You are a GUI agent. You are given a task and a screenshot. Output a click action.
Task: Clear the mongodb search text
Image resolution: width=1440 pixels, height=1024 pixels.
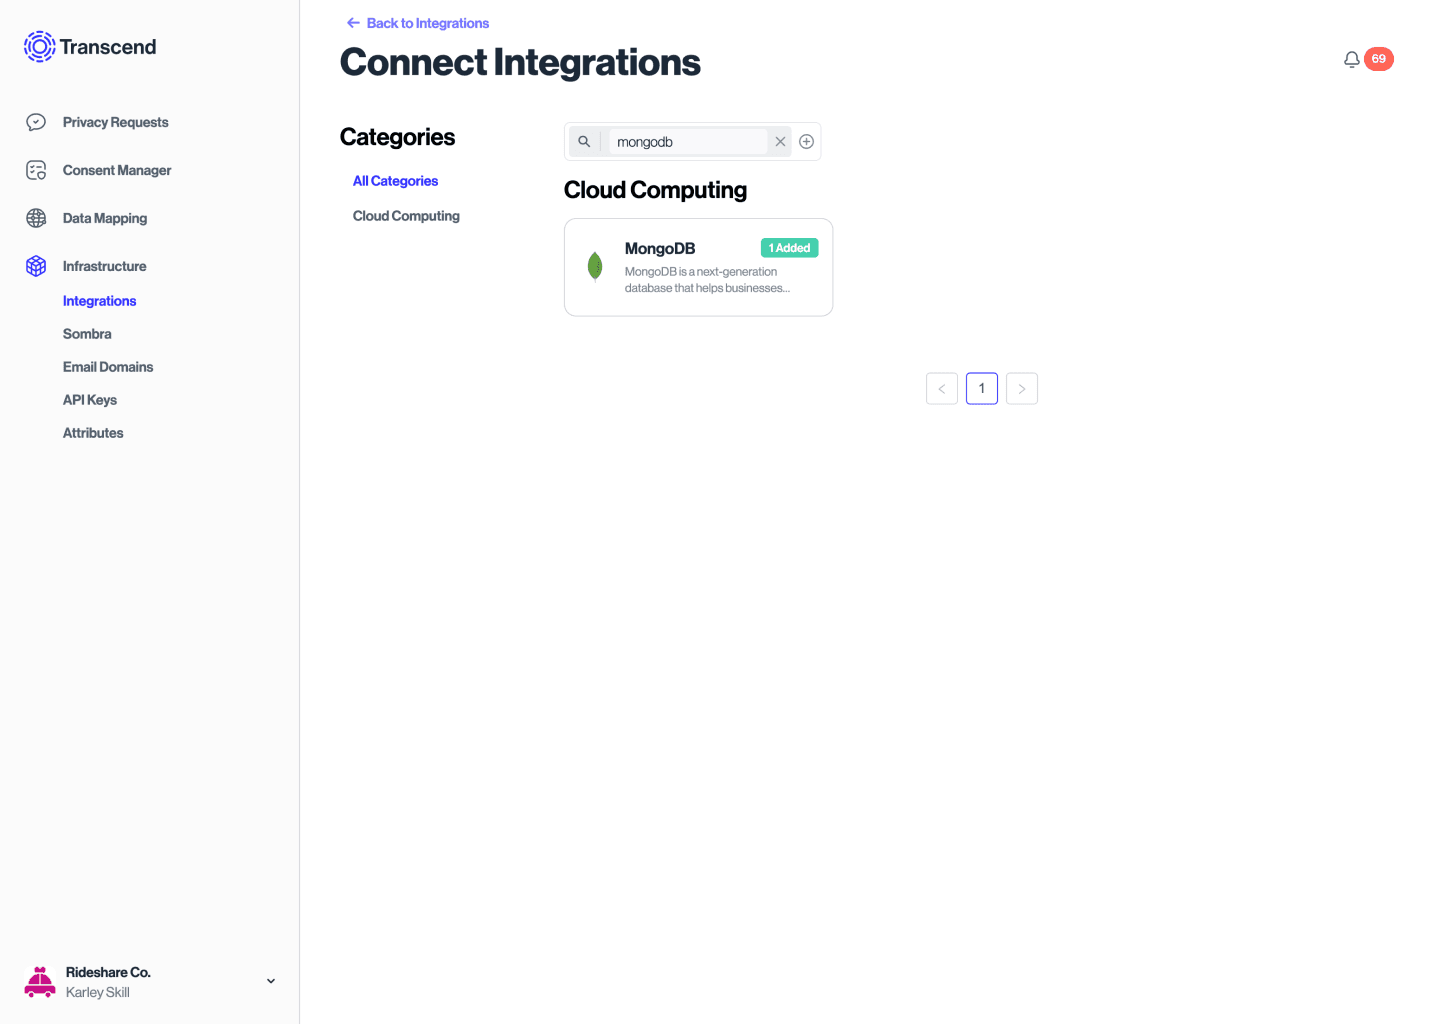pyautogui.click(x=780, y=142)
